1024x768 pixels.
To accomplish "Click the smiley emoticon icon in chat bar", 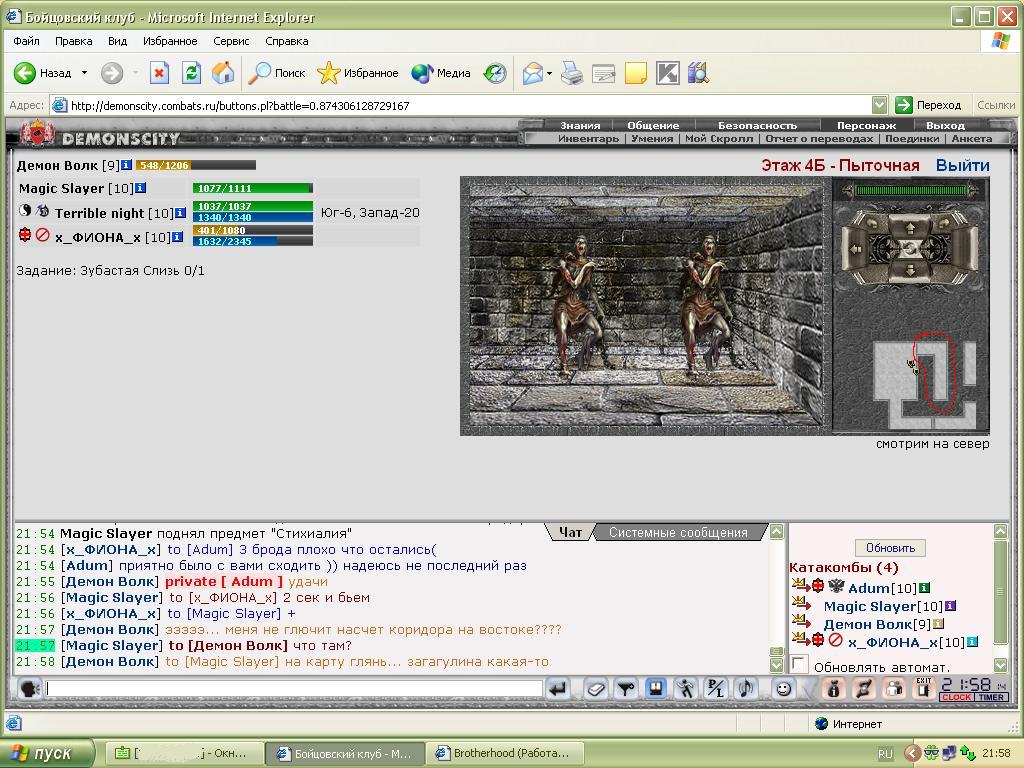I will click(783, 689).
